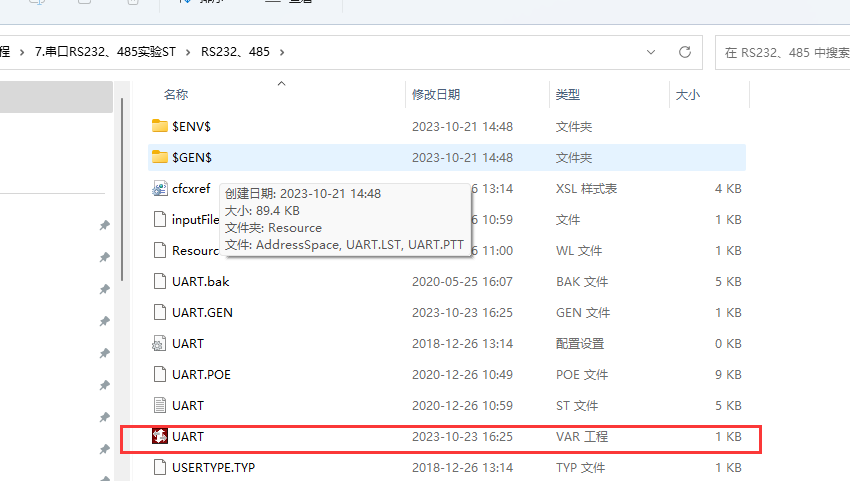Click the 0 KB size of UART 配置设置
The width and height of the screenshot is (850, 501).
tap(728, 343)
